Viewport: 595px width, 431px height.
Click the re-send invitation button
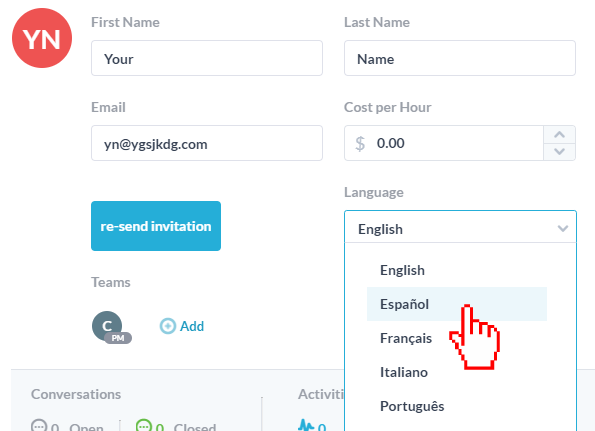pyautogui.click(x=156, y=226)
